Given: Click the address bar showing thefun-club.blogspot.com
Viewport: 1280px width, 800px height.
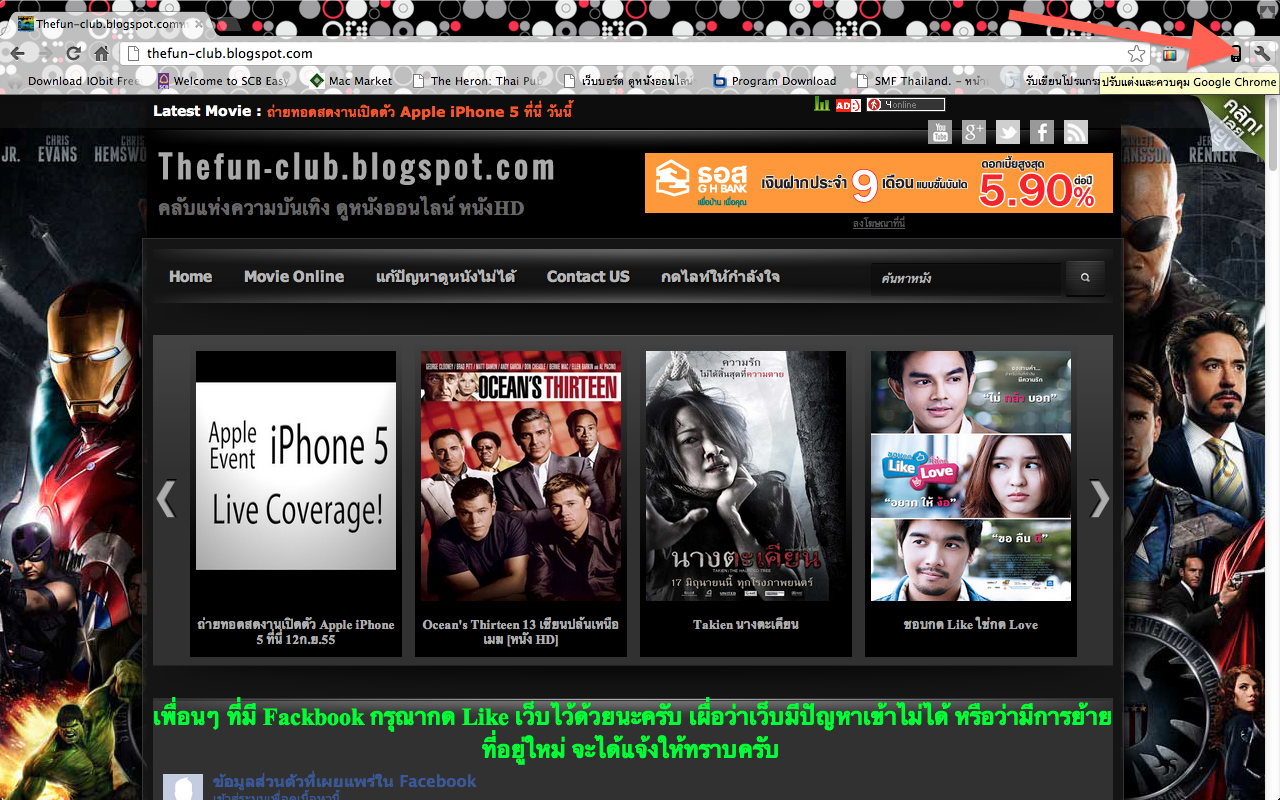Looking at the screenshot, I should coord(634,54).
